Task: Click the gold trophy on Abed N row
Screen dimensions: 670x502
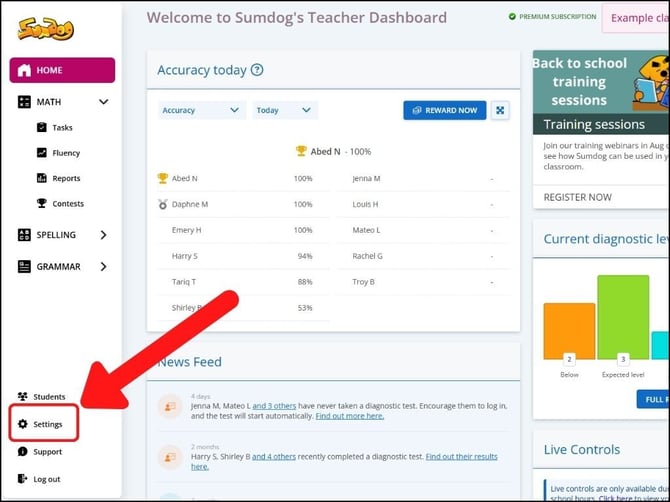Action: coord(162,178)
